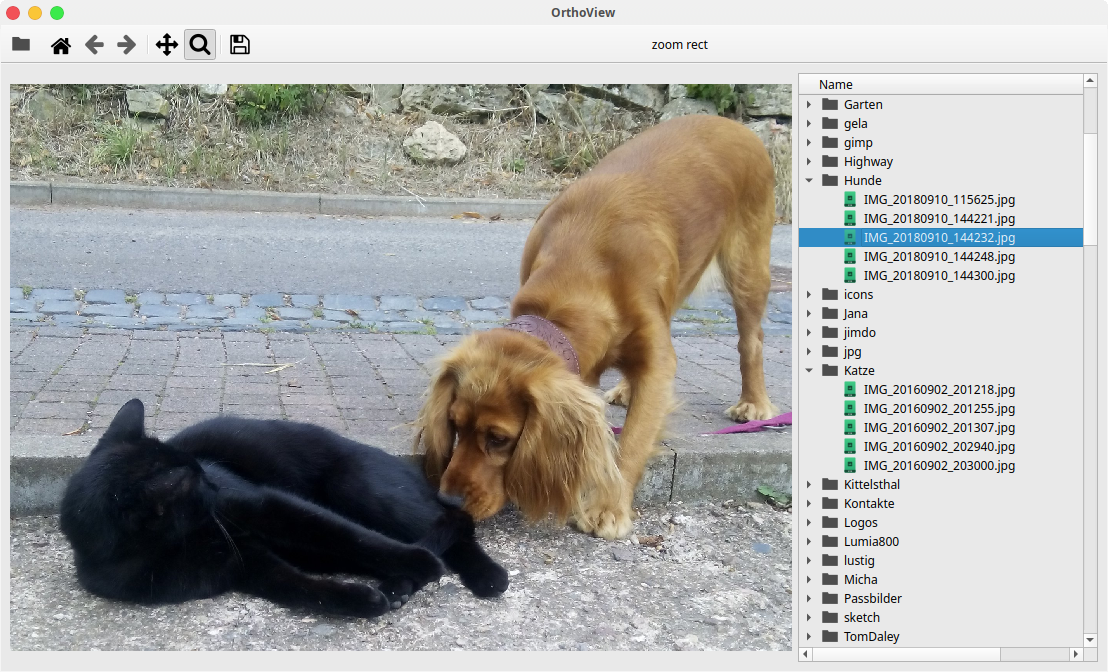The width and height of the screenshot is (1108, 672).
Task: Select IMG_20180910_144248.jpg
Action: click(x=939, y=257)
